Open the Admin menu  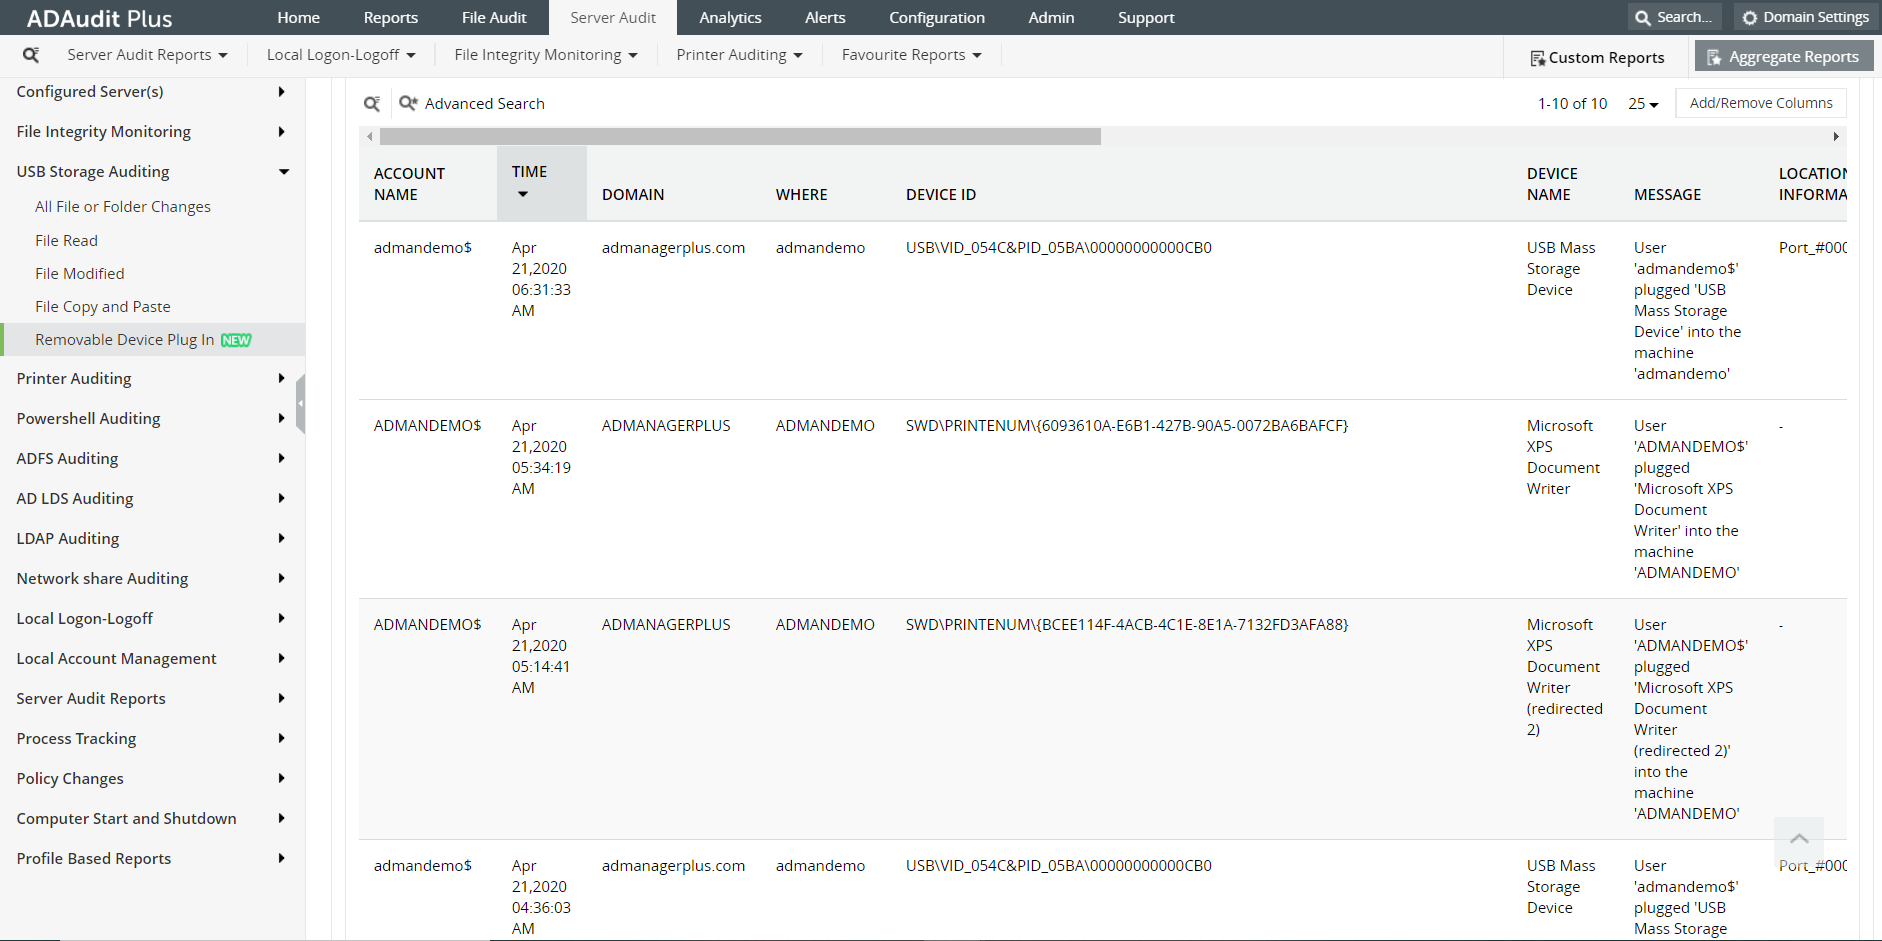[1050, 17]
